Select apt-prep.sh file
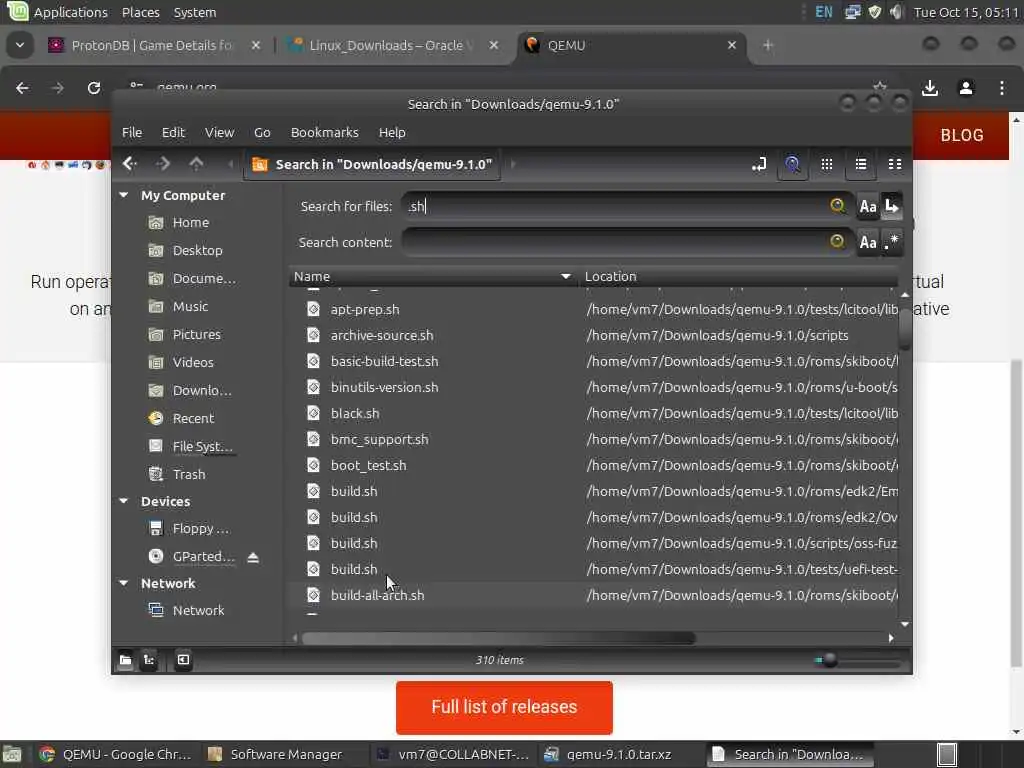The image size is (1024, 768). 364,310
